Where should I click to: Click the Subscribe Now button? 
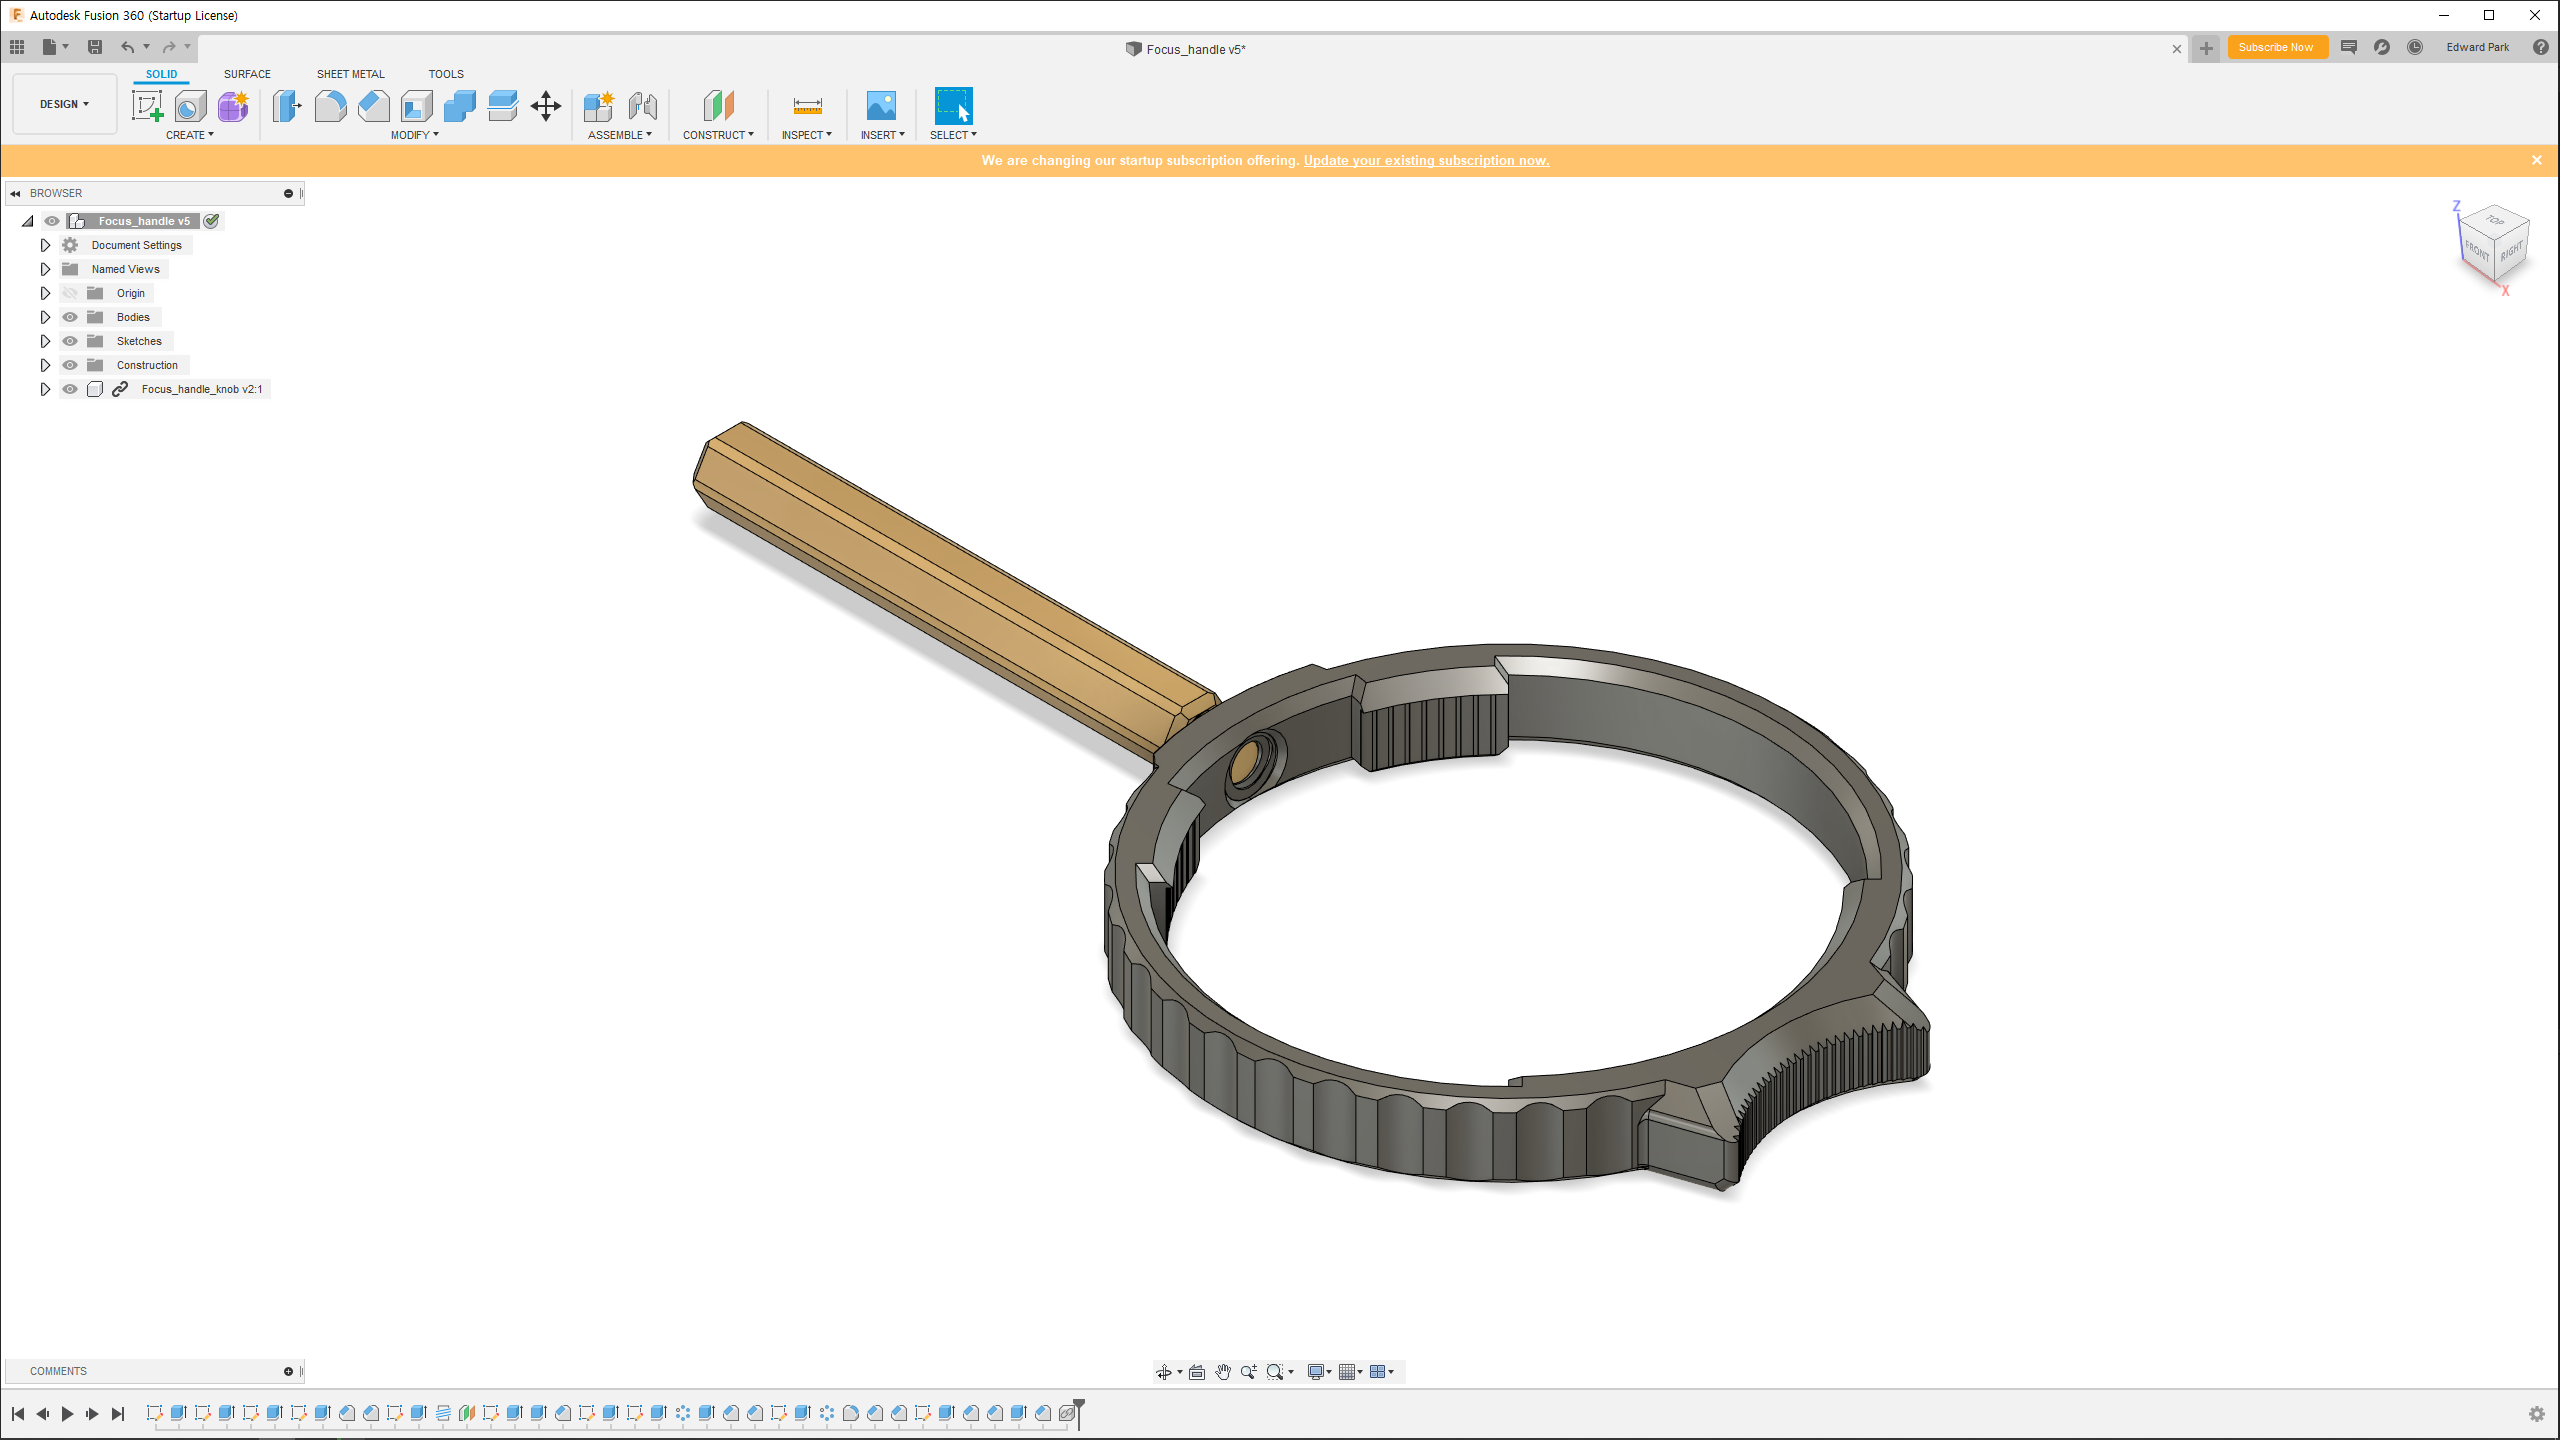(2276, 47)
